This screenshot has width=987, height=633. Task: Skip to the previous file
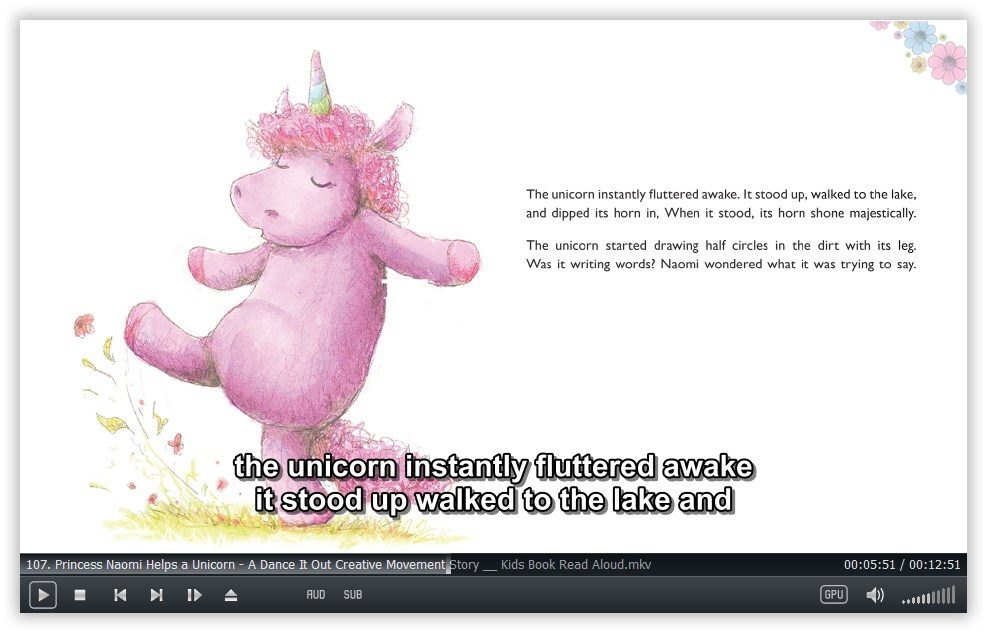(120, 595)
